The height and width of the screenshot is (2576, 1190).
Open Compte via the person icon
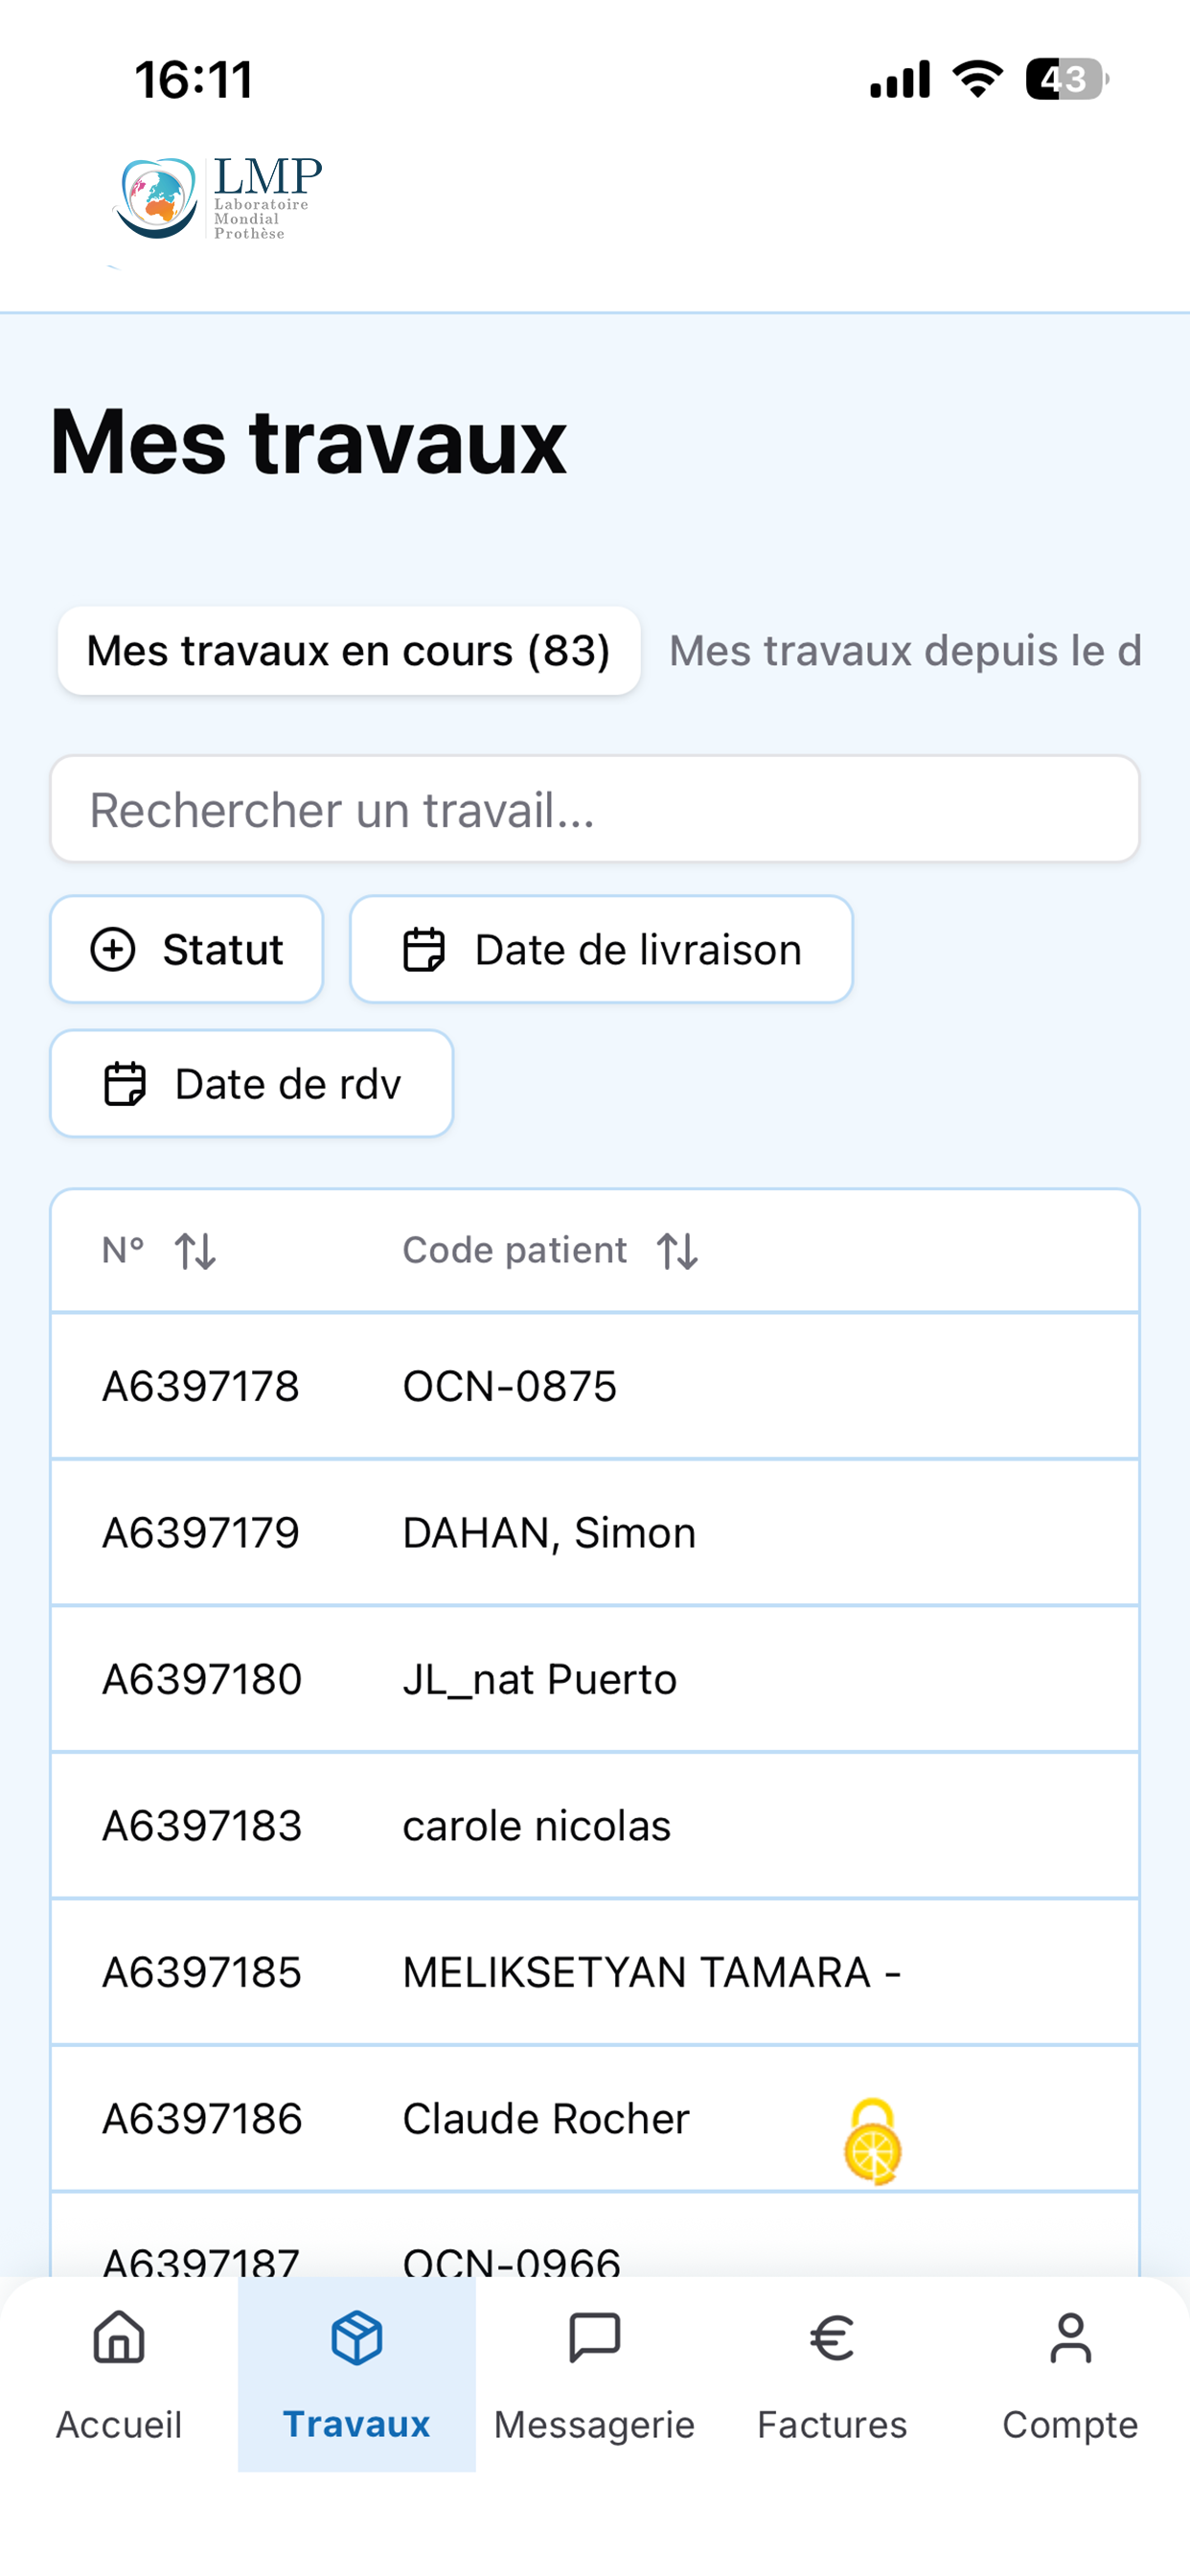1070,2338
